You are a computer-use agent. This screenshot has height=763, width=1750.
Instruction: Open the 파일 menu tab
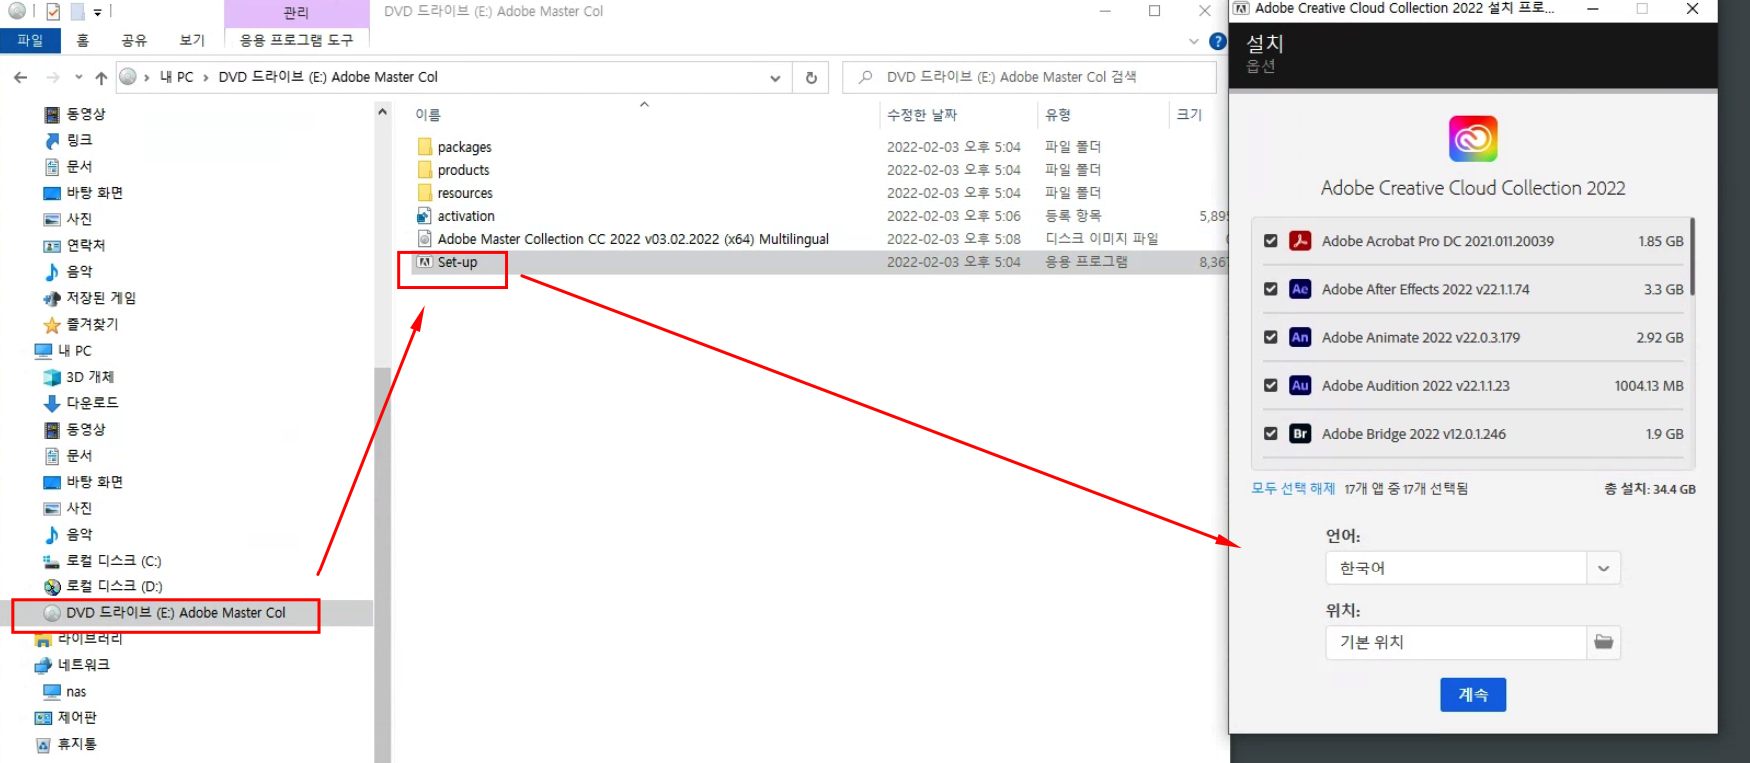30,40
